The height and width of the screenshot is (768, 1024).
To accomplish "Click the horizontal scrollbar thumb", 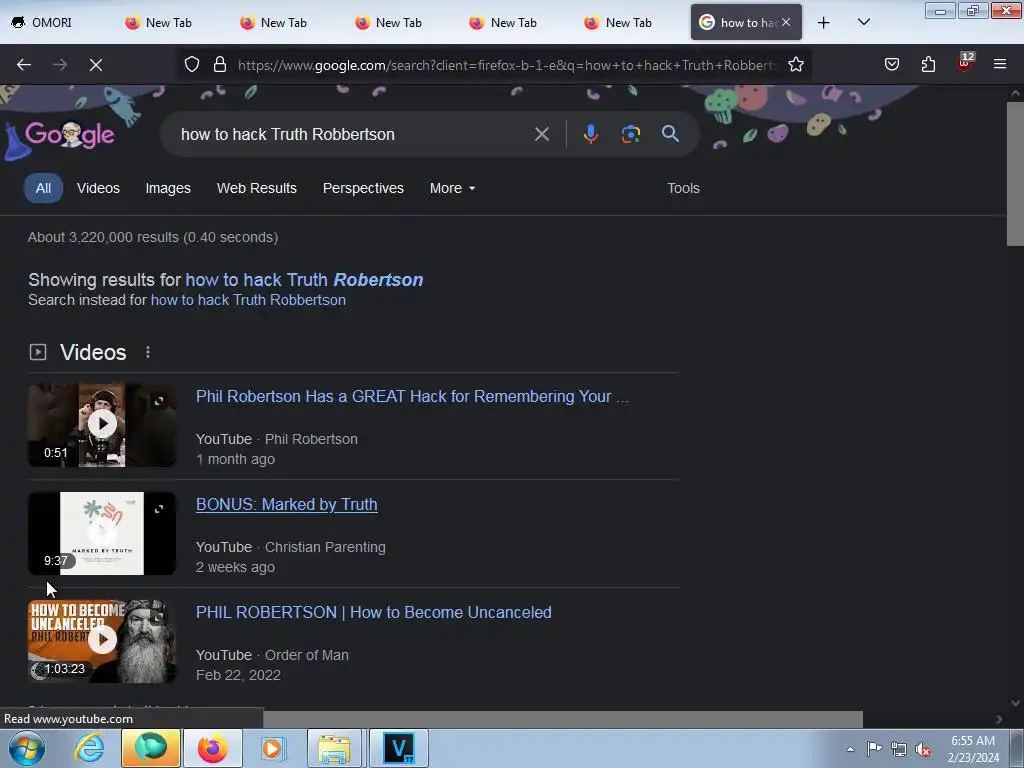I will [563, 719].
